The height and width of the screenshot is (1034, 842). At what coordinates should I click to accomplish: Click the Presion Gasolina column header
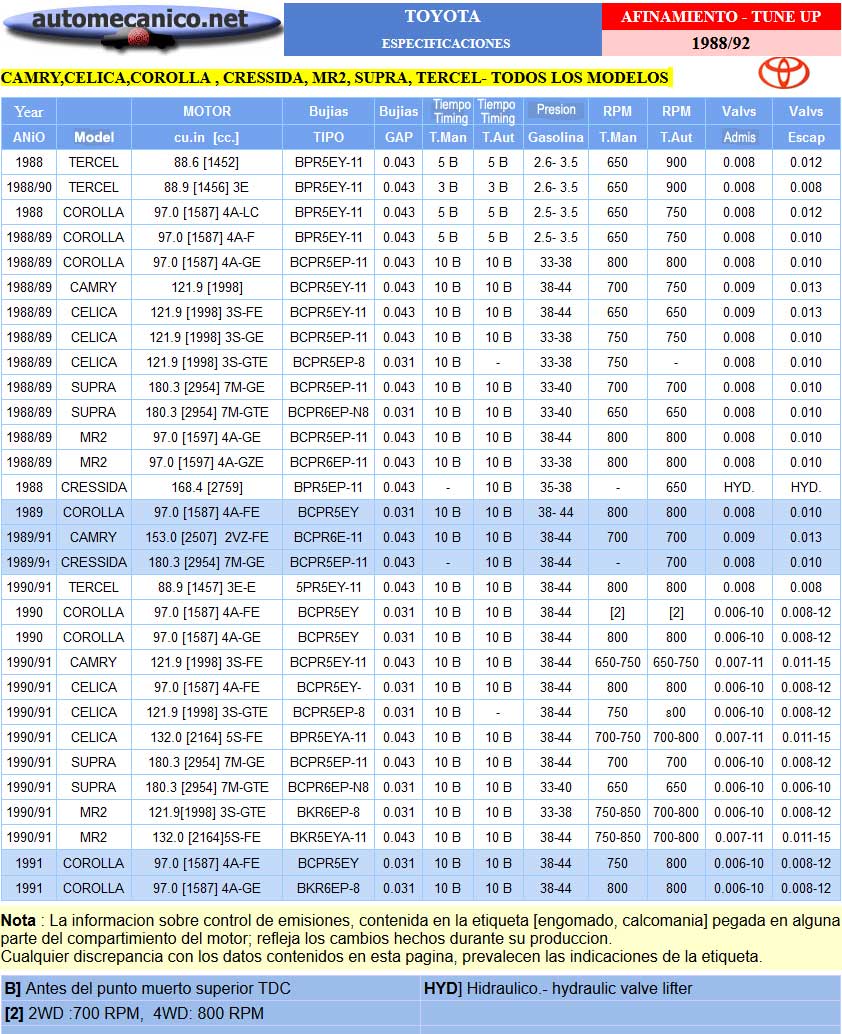[556, 124]
